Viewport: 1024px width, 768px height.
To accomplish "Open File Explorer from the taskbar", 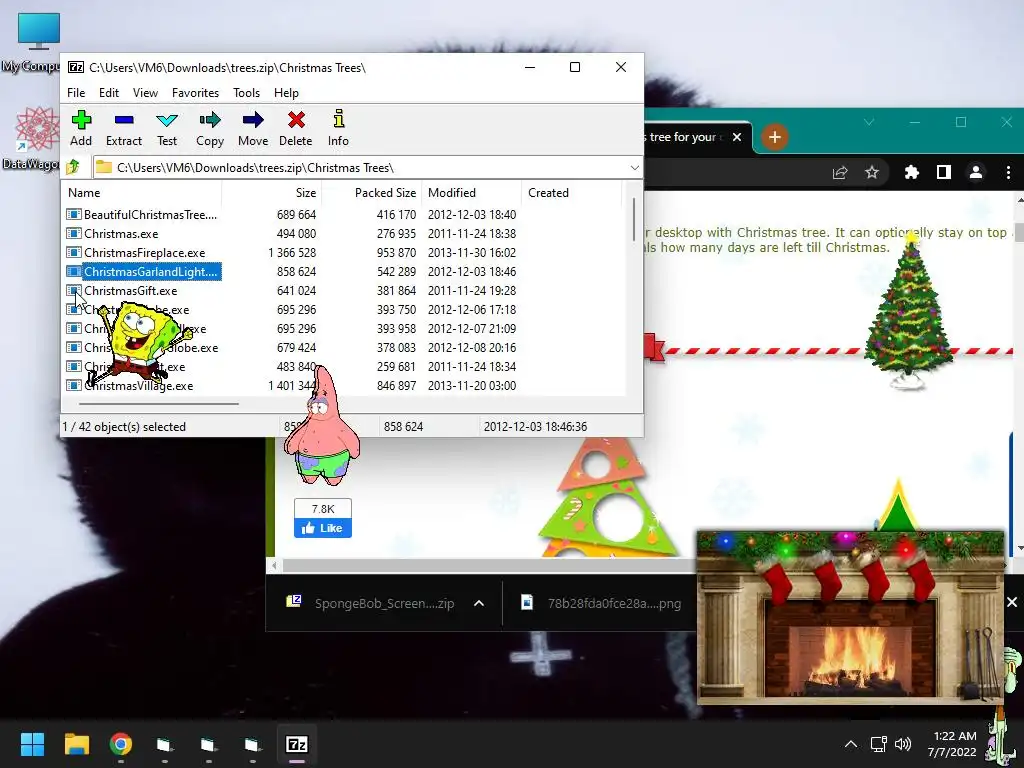I will point(76,744).
